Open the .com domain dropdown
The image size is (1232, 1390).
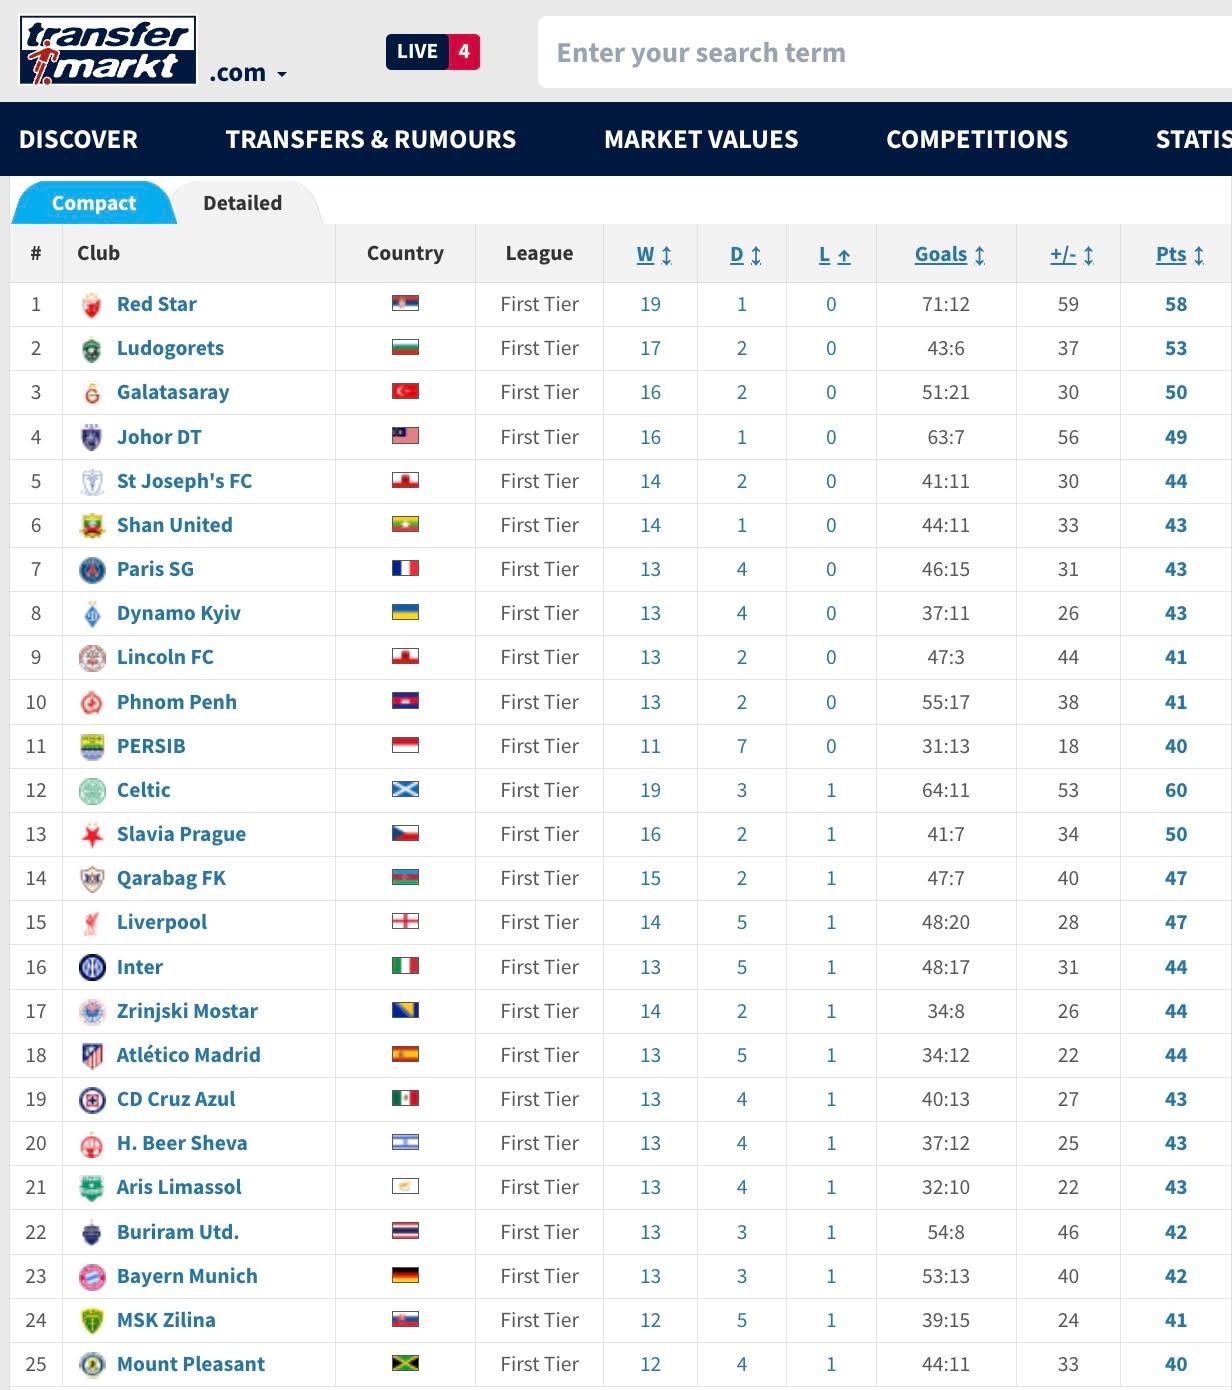[x=248, y=72]
